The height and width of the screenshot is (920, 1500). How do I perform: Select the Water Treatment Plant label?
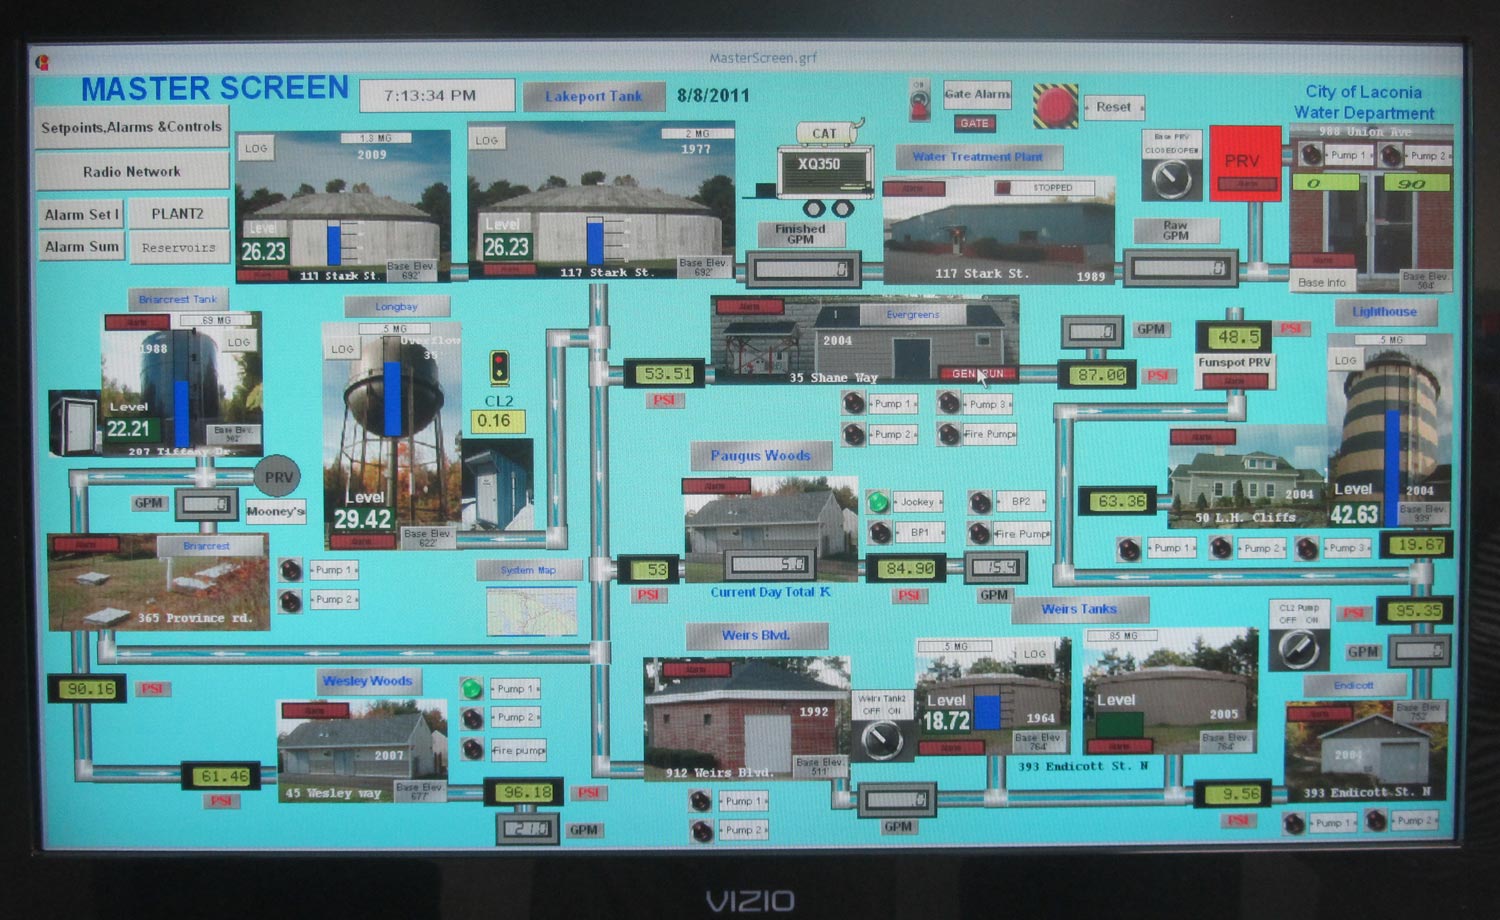(x=977, y=157)
